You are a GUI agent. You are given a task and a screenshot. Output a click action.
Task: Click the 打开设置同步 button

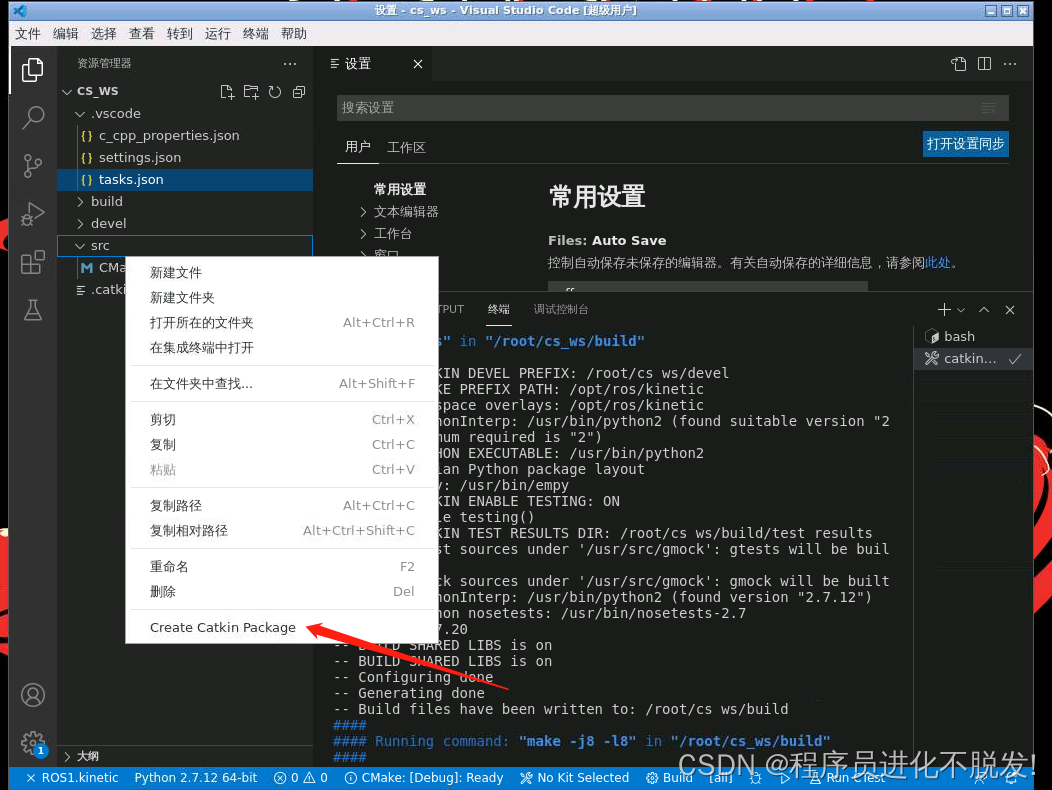coord(965,144)
